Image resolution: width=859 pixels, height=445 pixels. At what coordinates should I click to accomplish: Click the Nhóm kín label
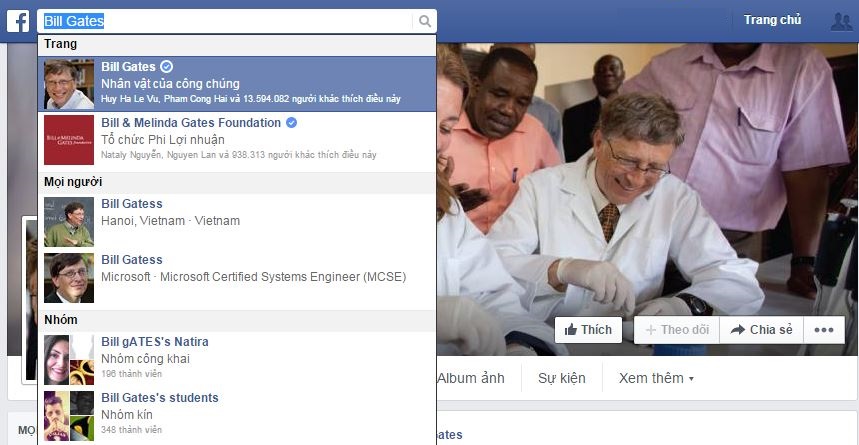coord(127,415)
